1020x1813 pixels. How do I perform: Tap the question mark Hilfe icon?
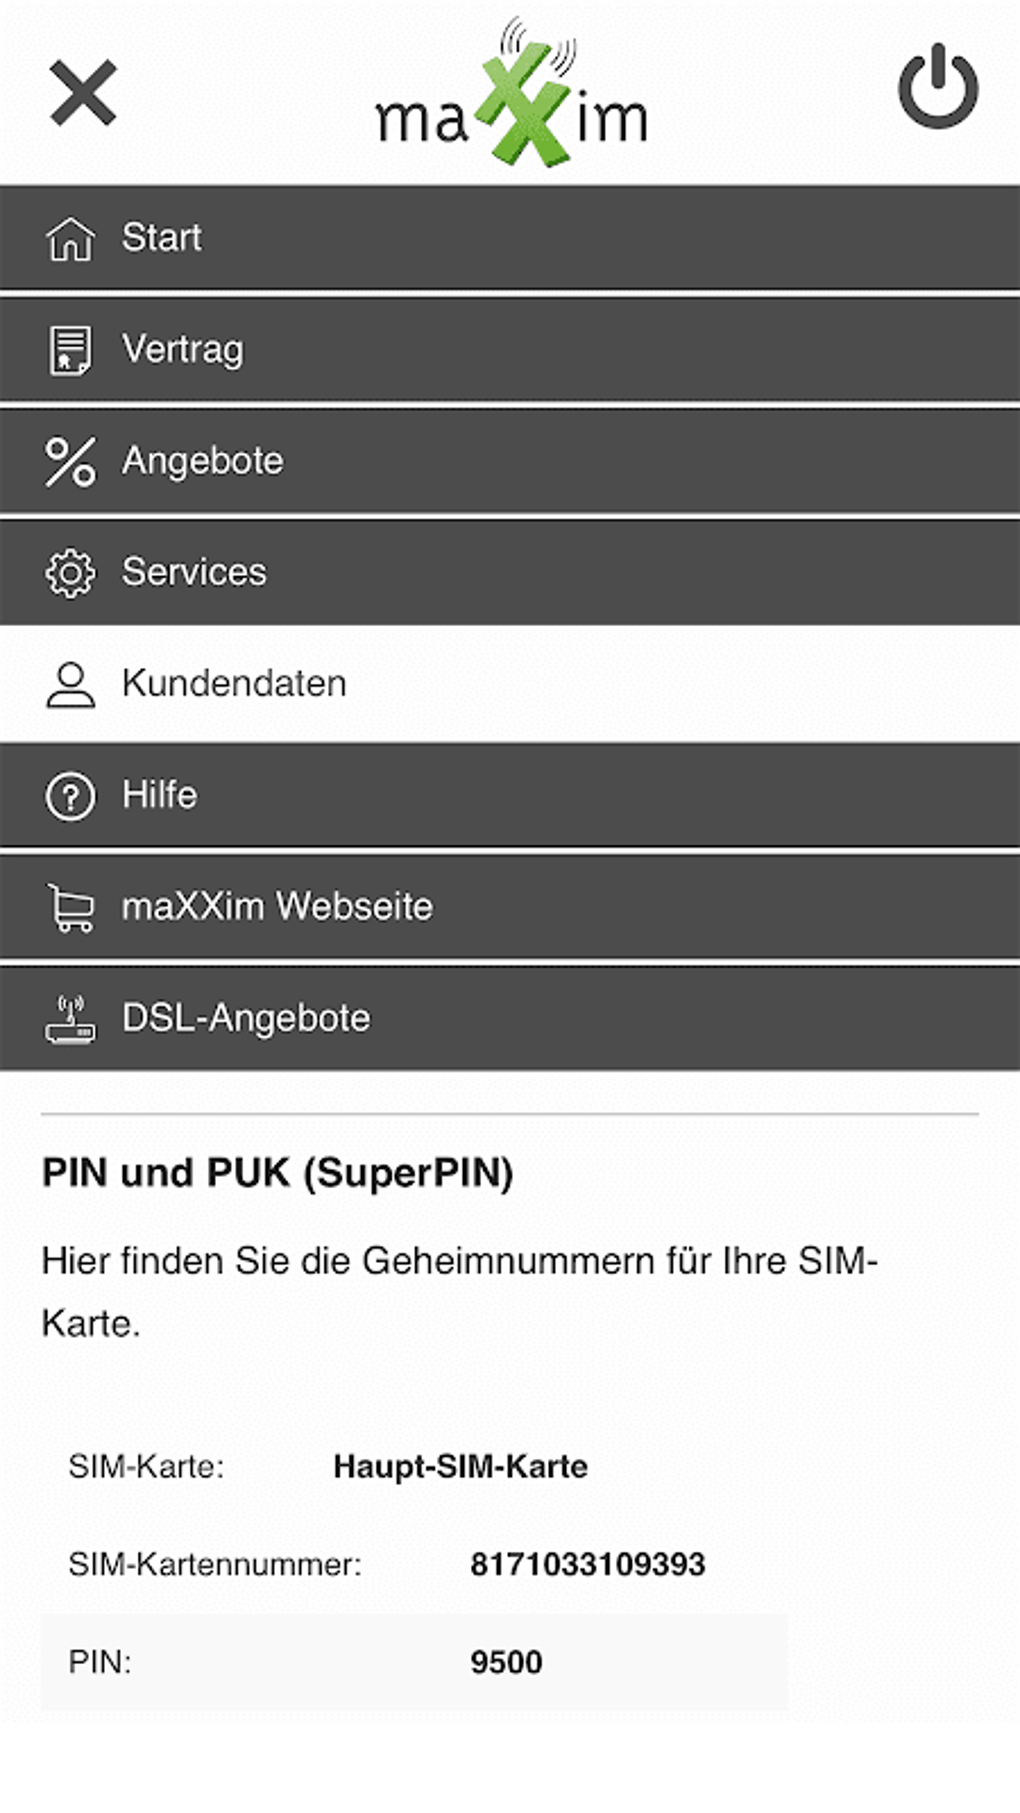coord(70,797)
